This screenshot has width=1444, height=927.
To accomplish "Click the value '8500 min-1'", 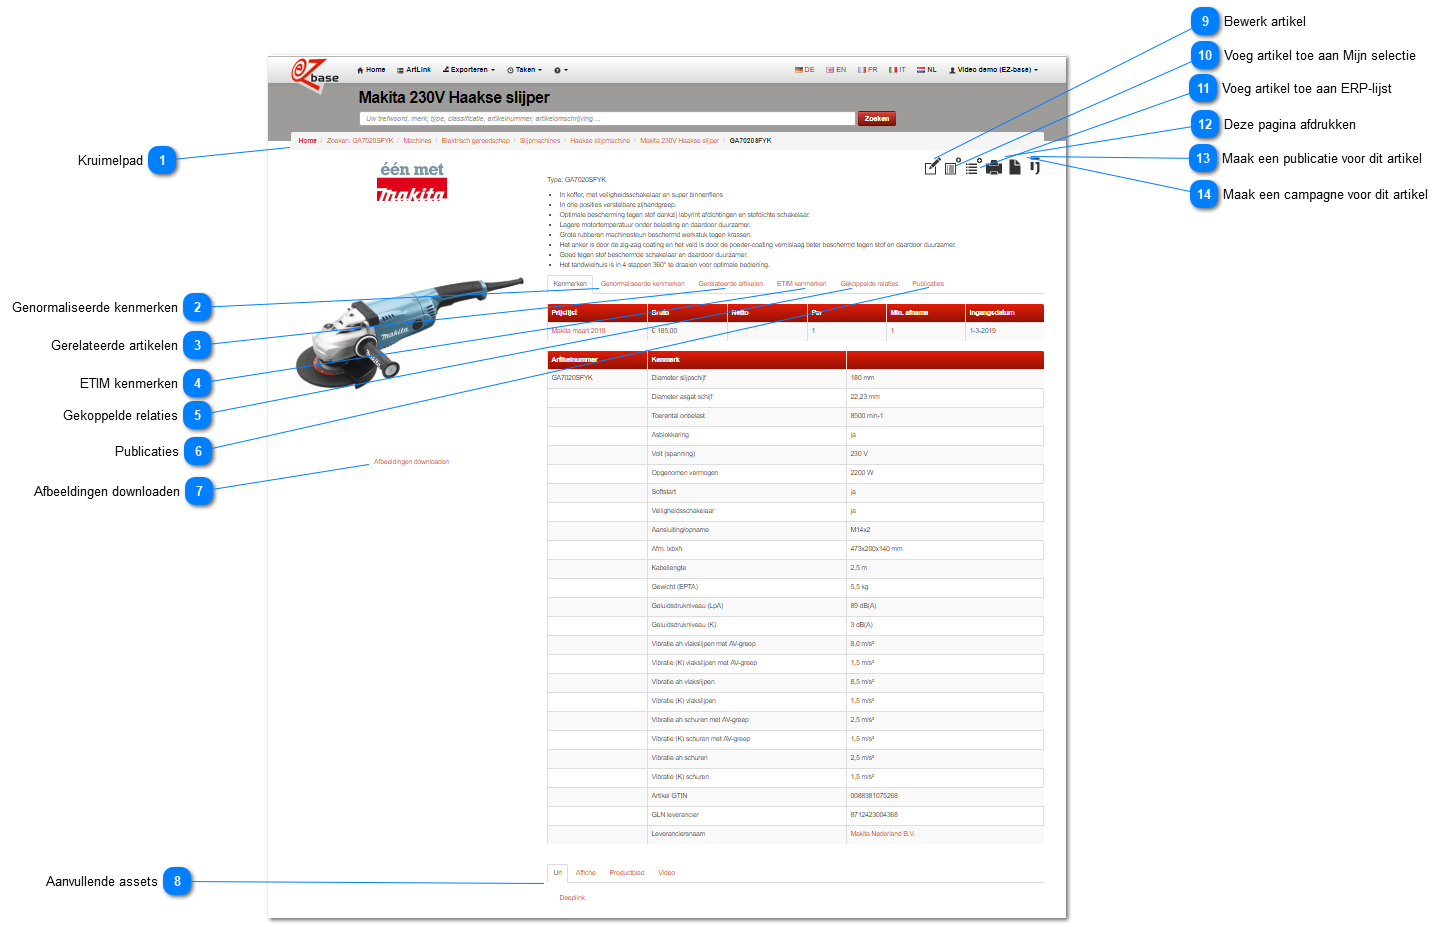I will pyautogui.click(x=866, y=416).
